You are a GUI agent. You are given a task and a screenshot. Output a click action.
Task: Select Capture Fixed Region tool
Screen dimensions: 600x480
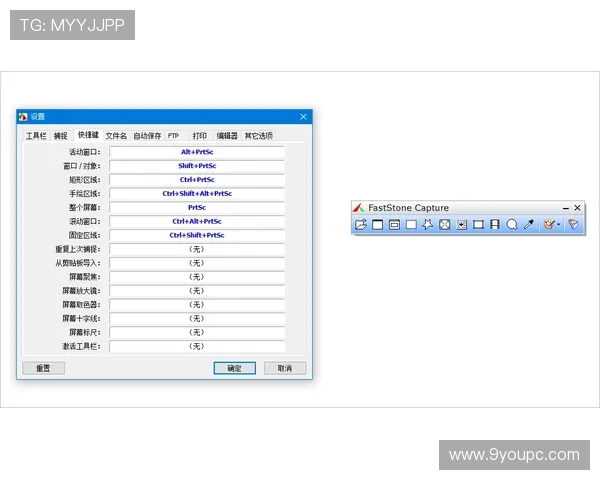pyautogui.click(x=478, y=224)
